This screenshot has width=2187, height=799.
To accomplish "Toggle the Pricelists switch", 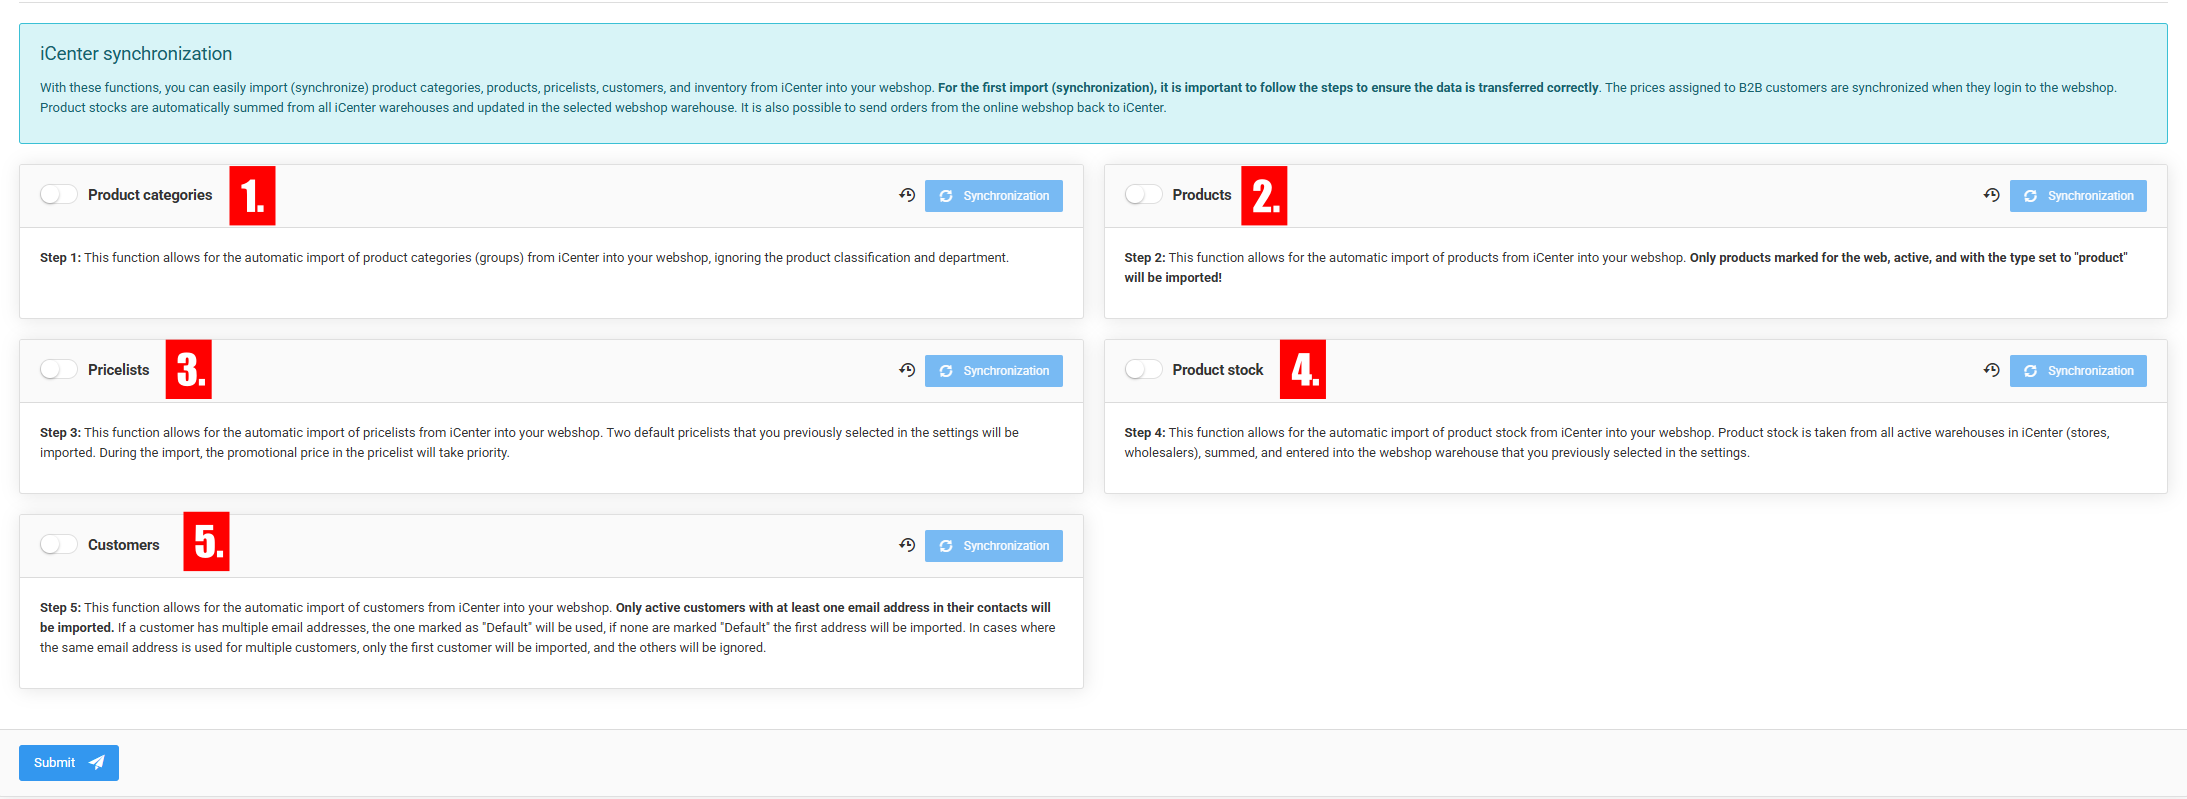I will [59, 370].
